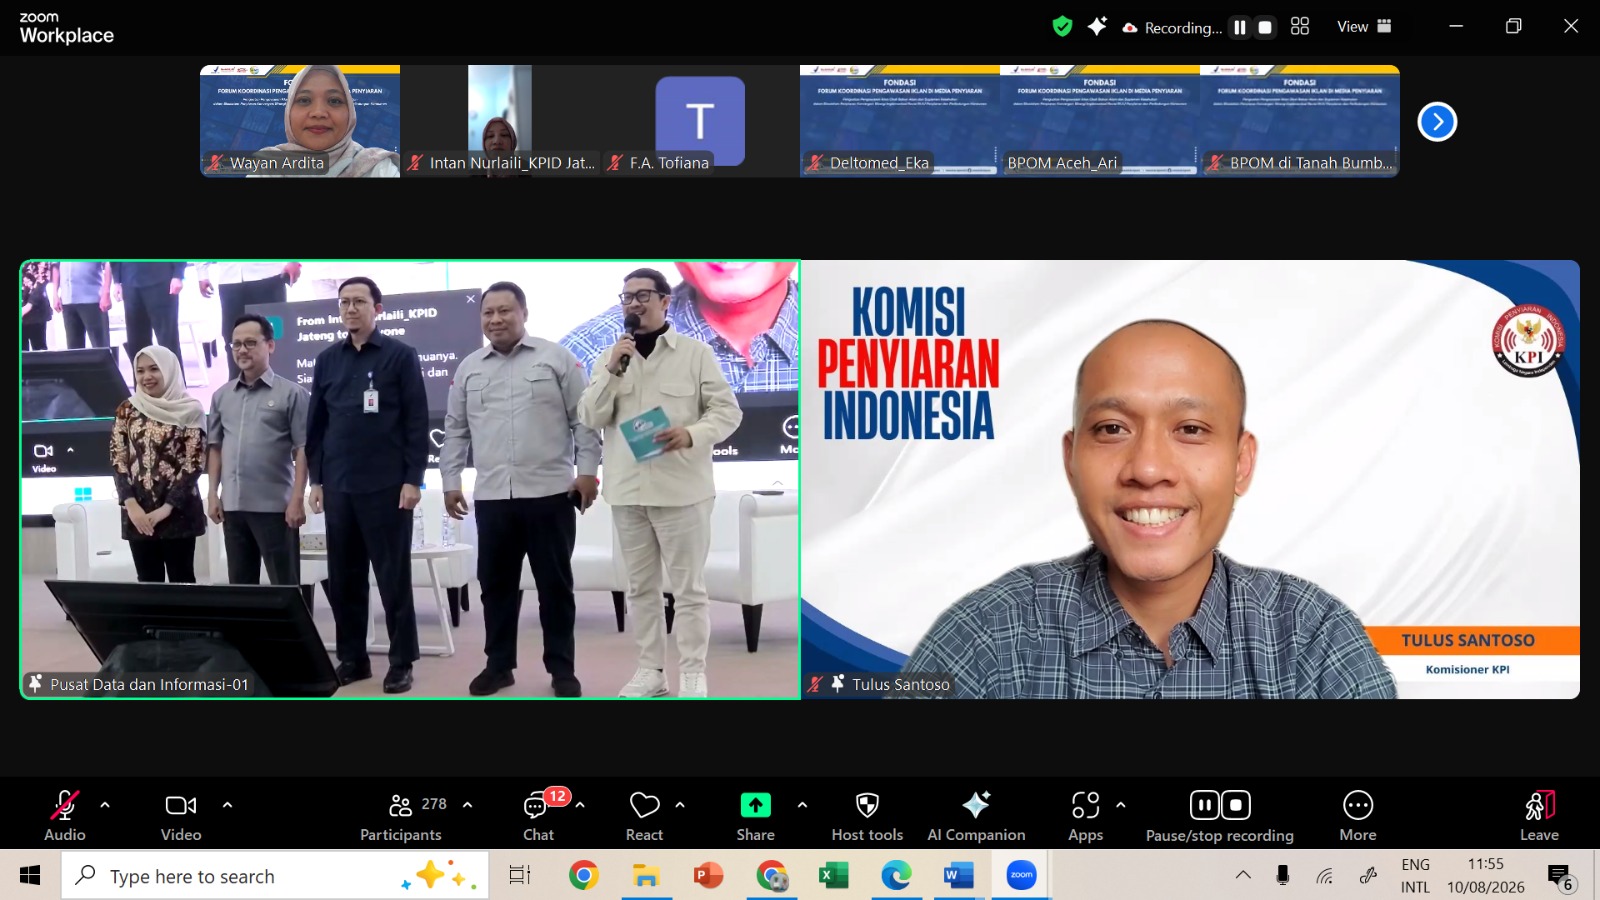Open File Explorer from taskbar

[646, 876]
